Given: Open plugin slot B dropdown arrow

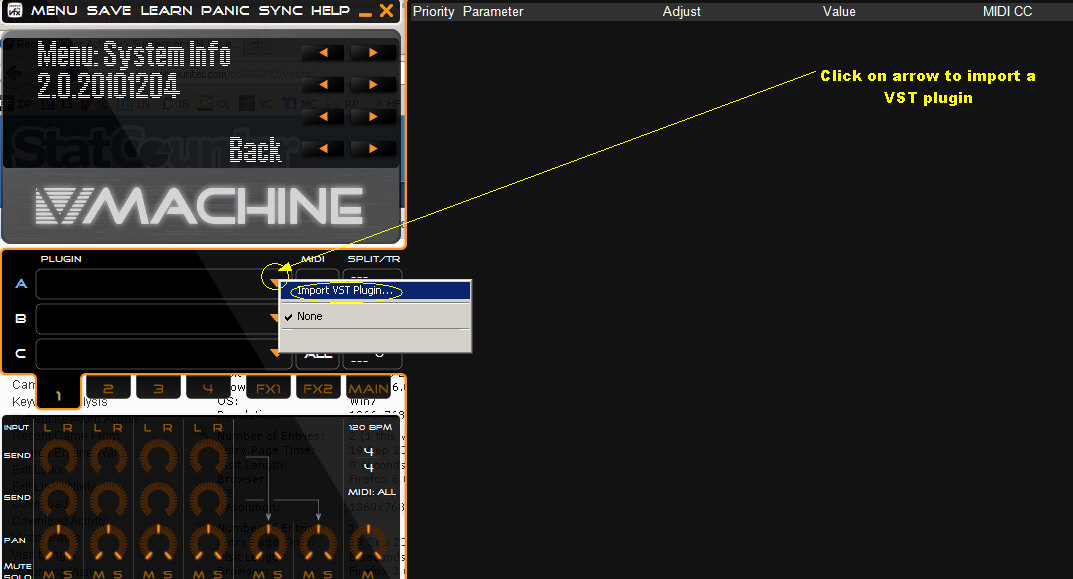Looking at the screenshot, I should pos(274,318).
